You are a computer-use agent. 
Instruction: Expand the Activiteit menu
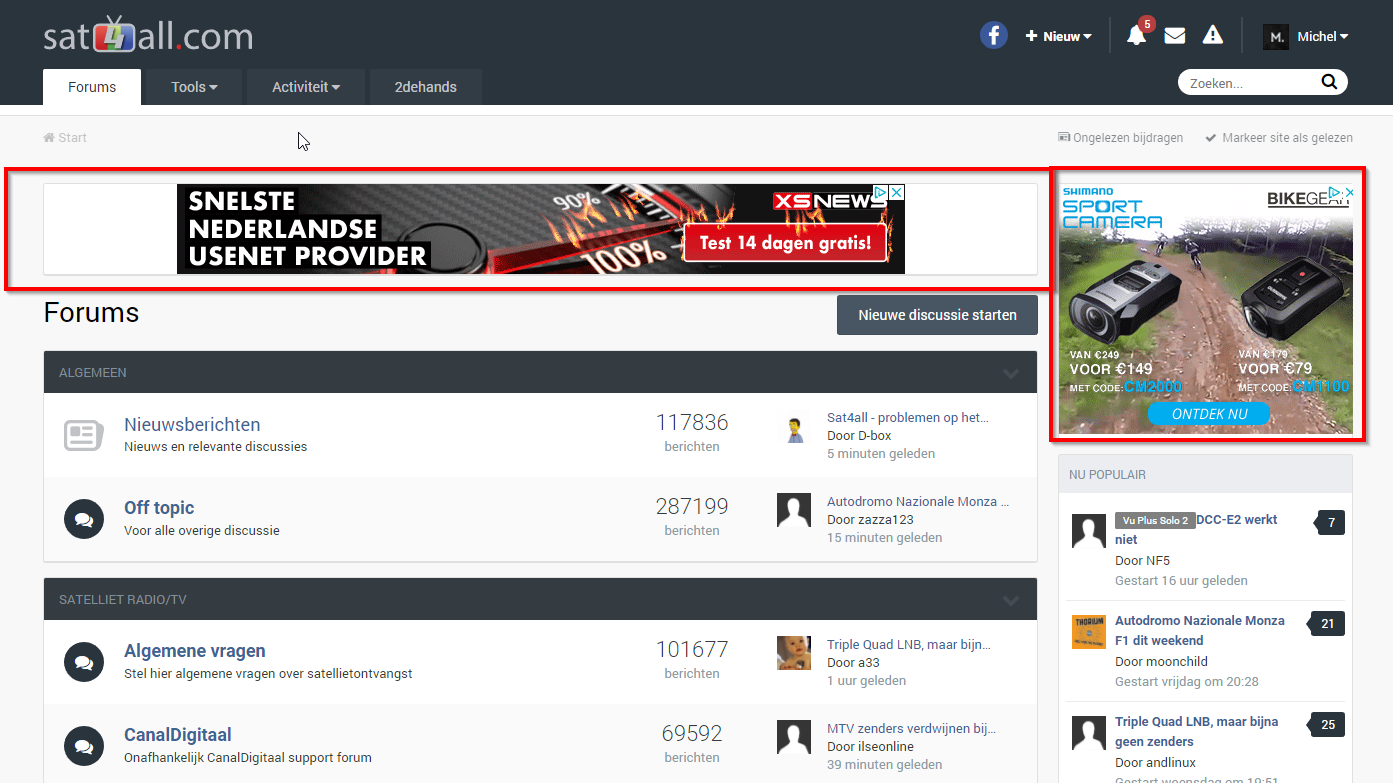(x=306, y=87)
